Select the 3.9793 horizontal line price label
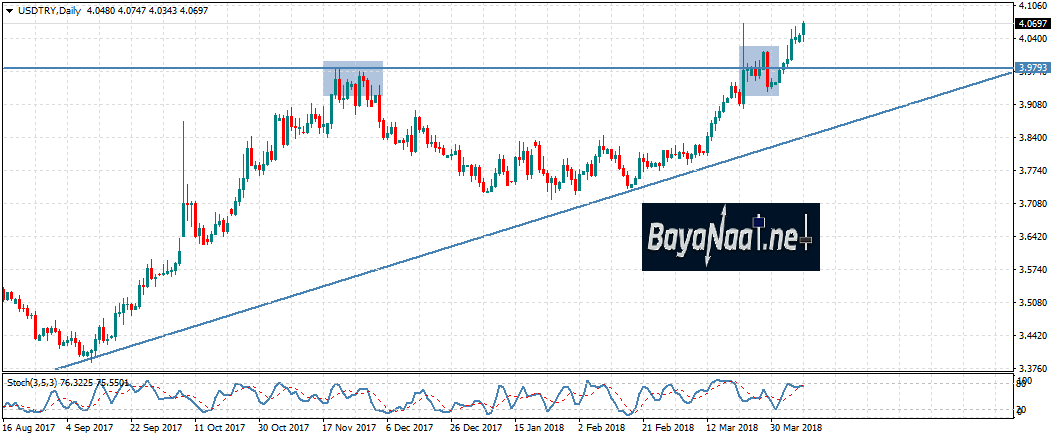 (1030, 68)
